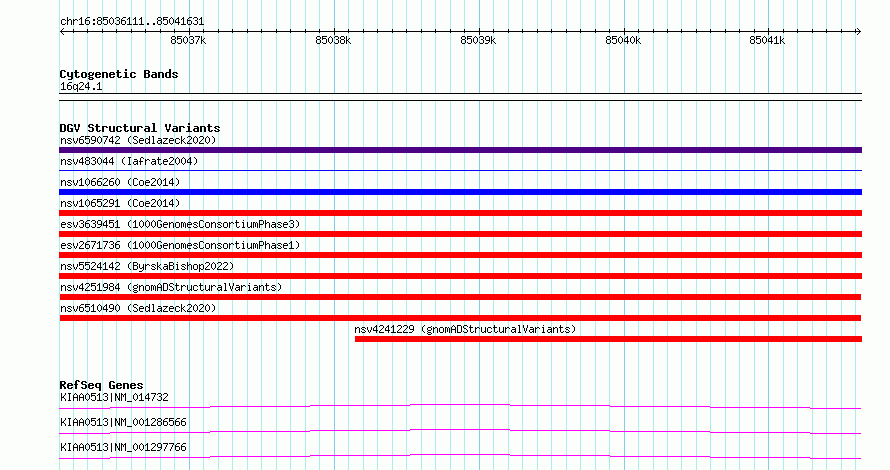Screen dimensions: 890x470
Task: Open transcript KIAA0513|NM_001297766 label
Action: (123, 447)
